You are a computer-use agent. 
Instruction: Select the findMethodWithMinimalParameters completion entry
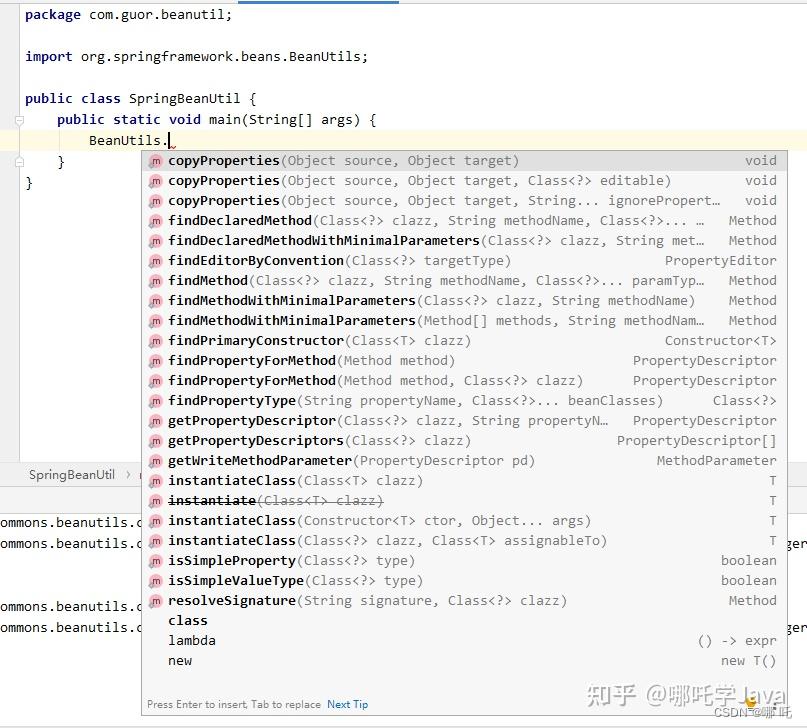click(x=300, y=300)
